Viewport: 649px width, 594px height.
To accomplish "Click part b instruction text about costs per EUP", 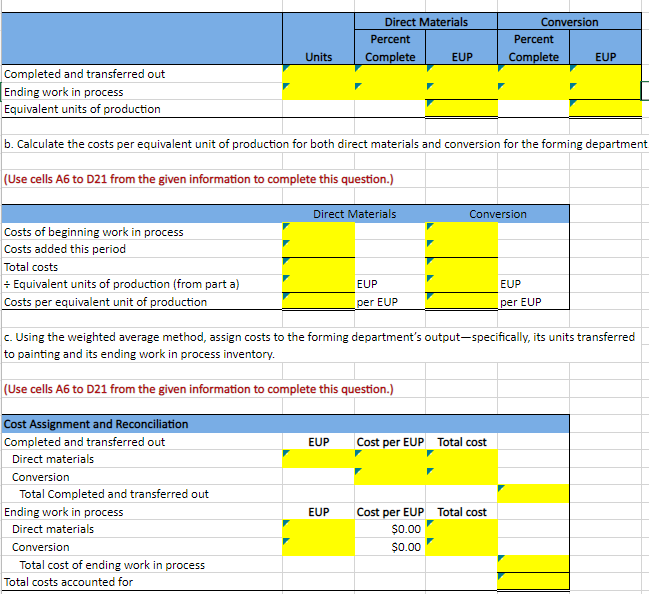I will point(325,144).
